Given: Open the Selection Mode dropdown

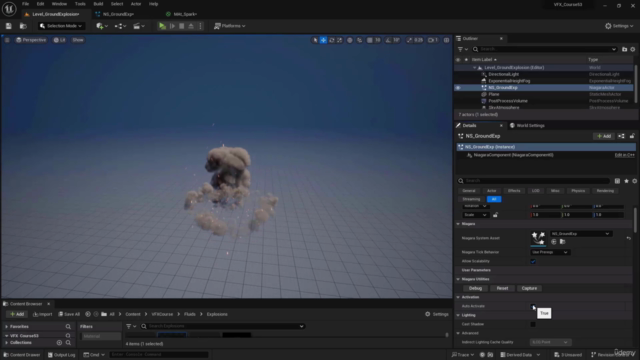Looking at the screenshot, I should [61, 26].
